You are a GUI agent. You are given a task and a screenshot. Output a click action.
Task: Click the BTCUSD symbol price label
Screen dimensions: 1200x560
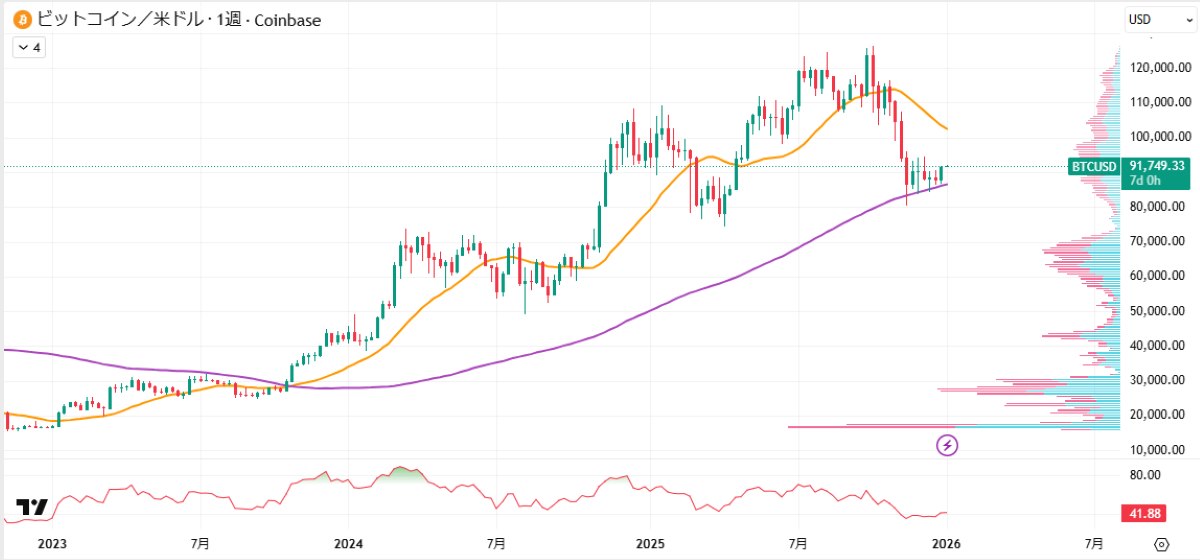[x=1093, y=166]
